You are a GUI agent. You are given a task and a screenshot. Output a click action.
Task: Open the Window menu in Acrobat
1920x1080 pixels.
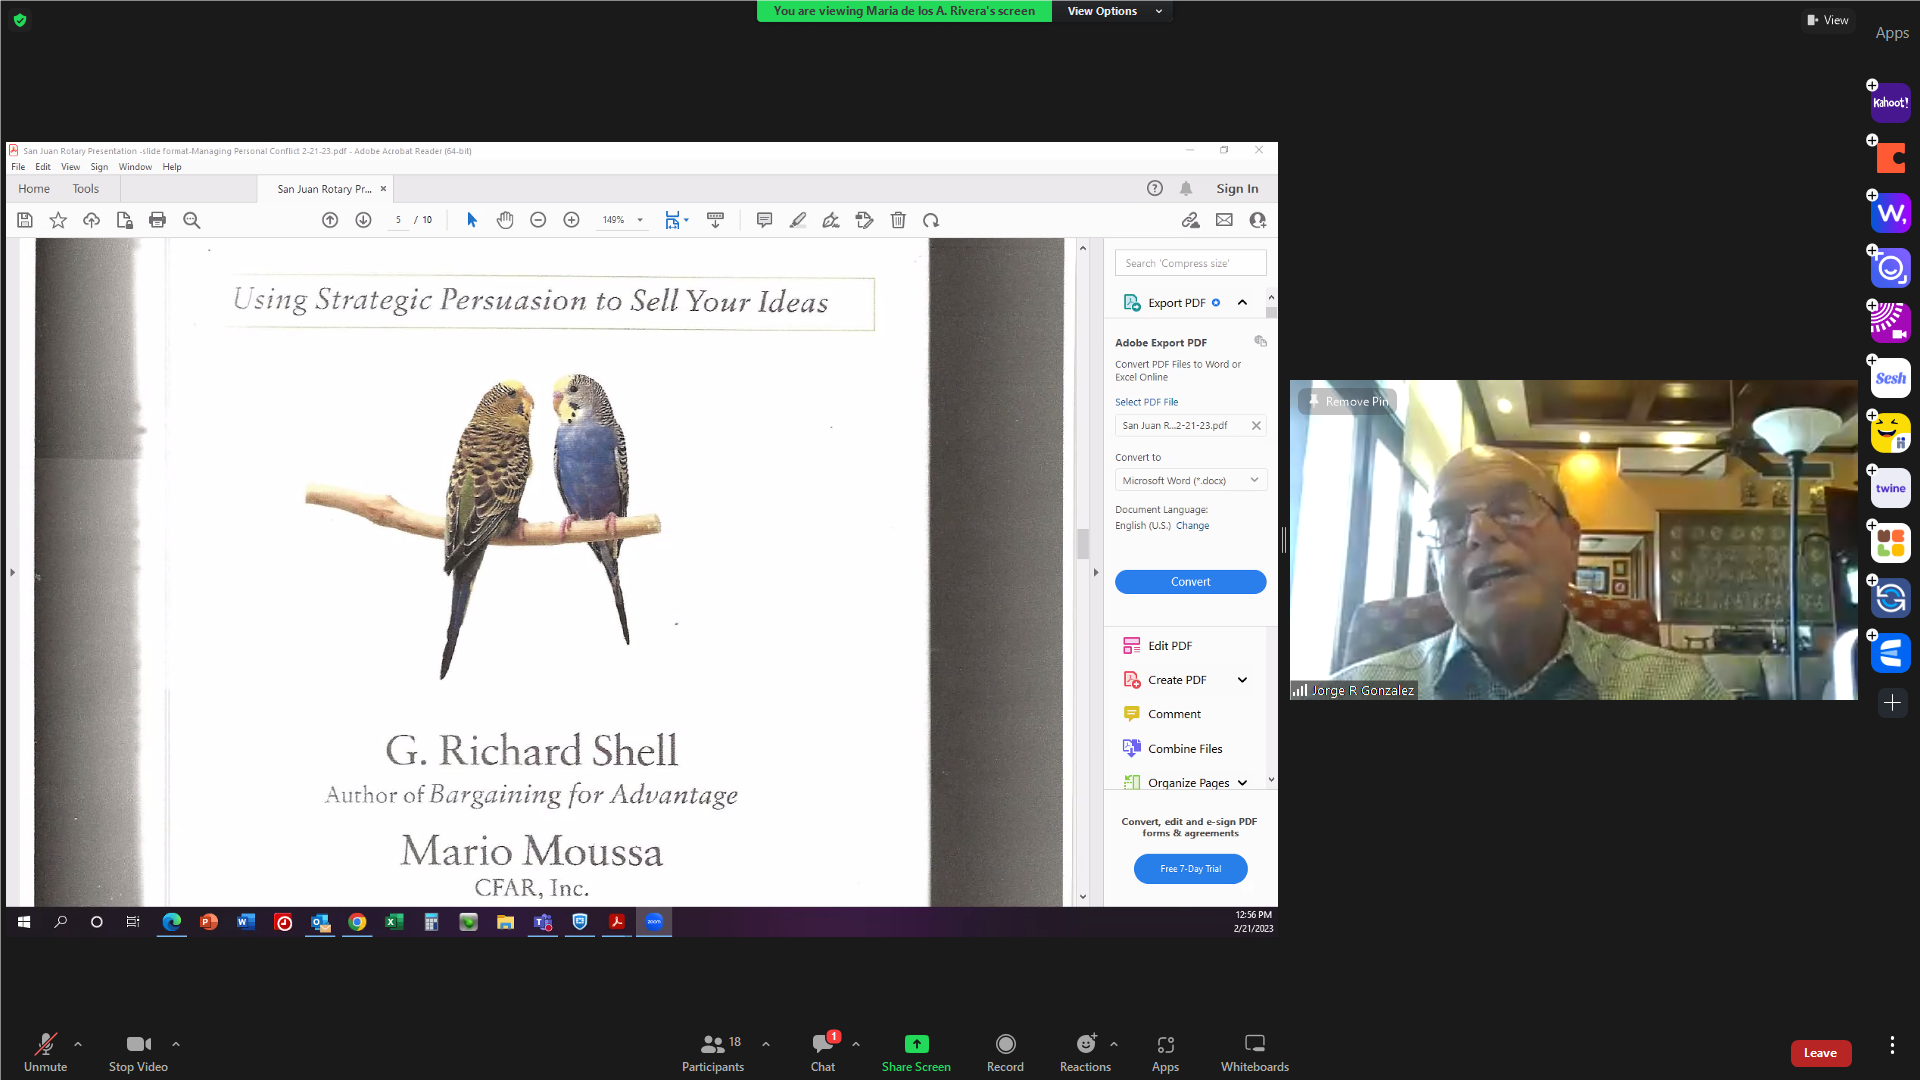[x=135, y=167]
